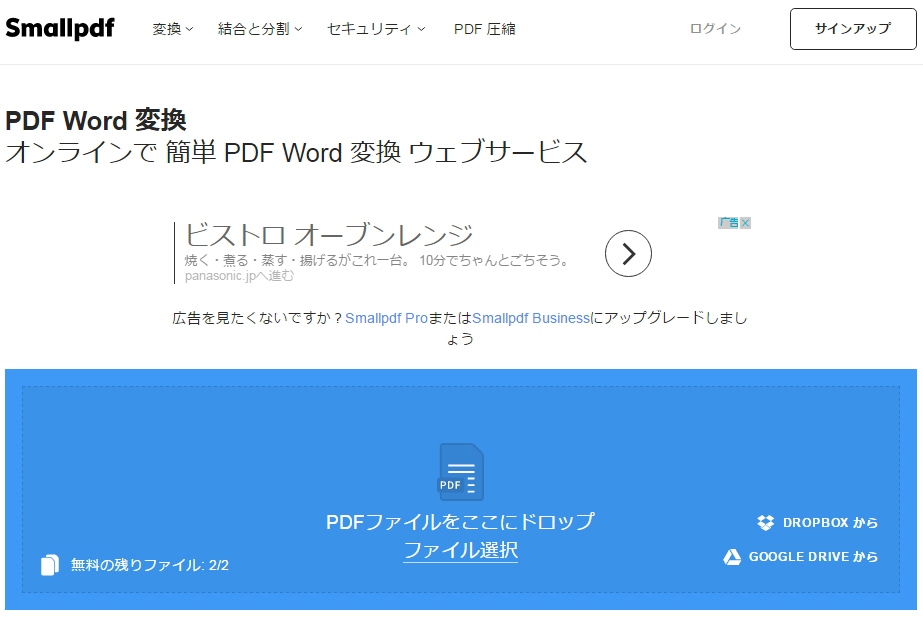Click the サインアップ button

click(853, 29)
